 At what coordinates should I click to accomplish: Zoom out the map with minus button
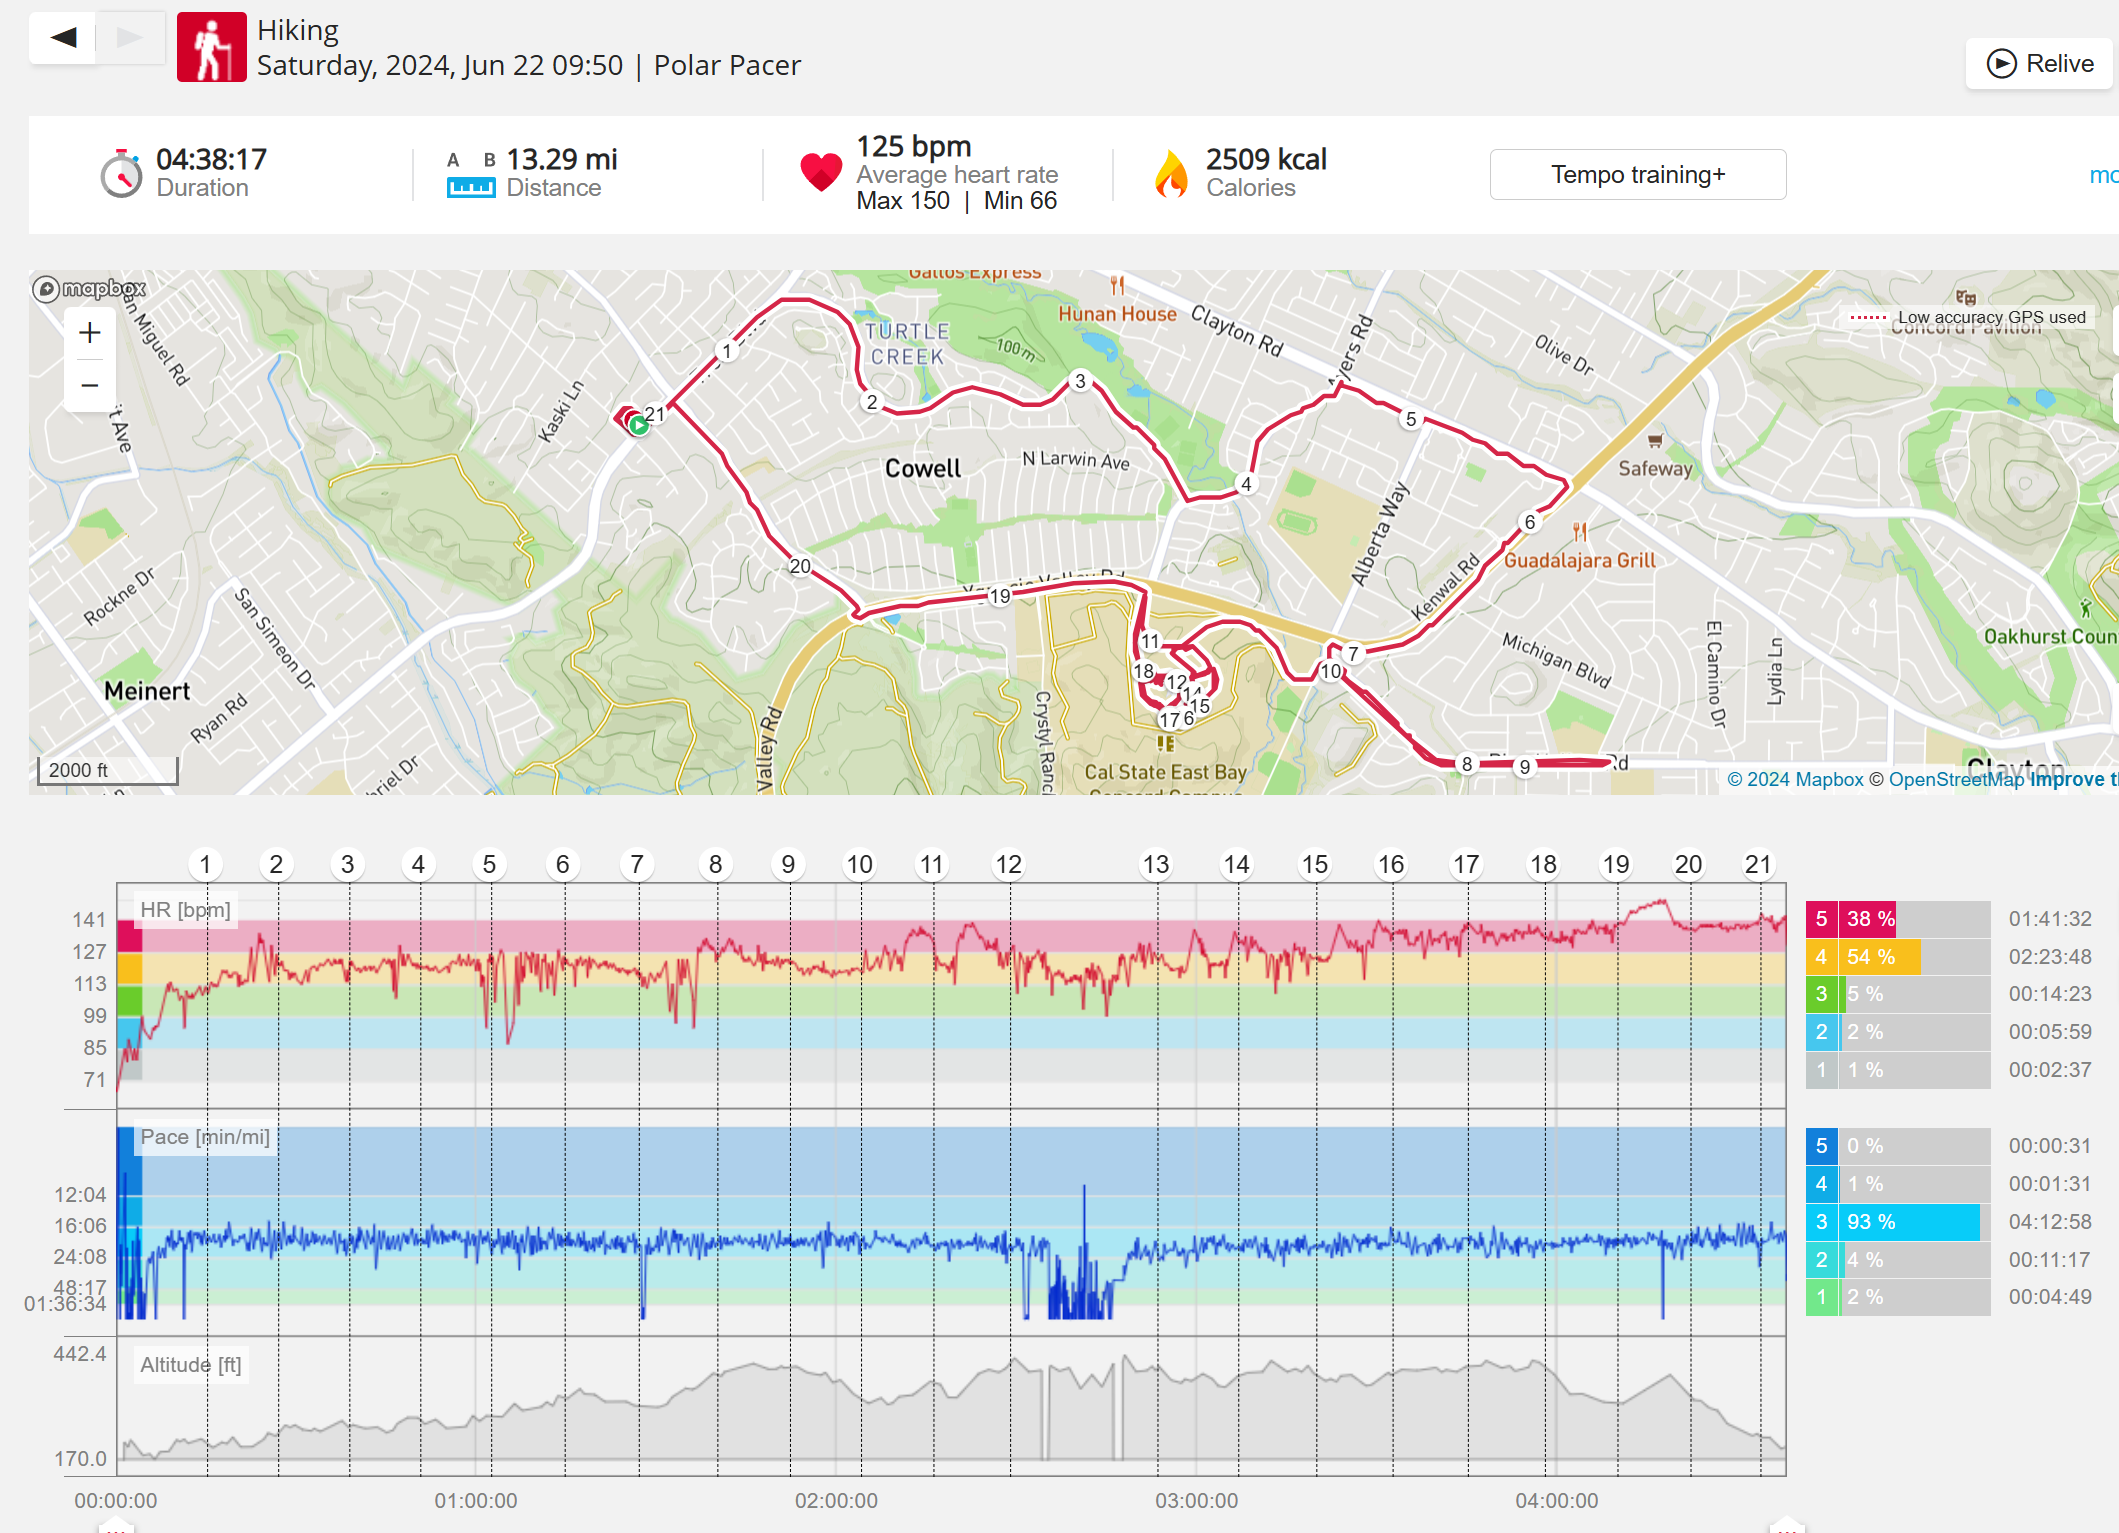coord(90,385)
